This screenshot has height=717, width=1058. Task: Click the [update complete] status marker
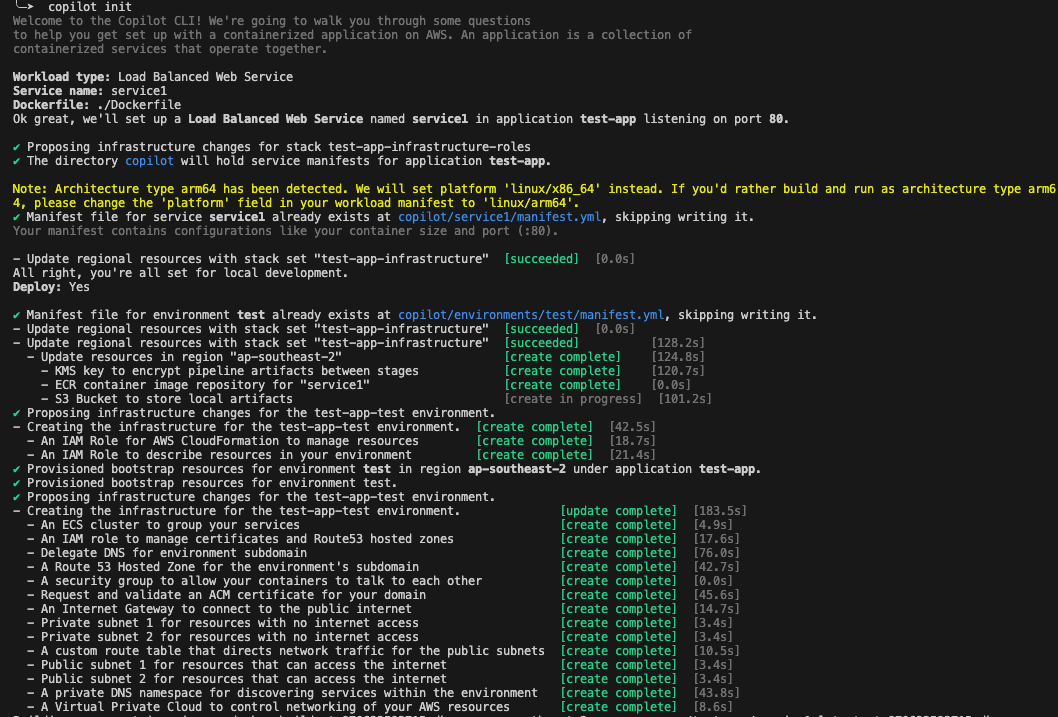(618, 510)
